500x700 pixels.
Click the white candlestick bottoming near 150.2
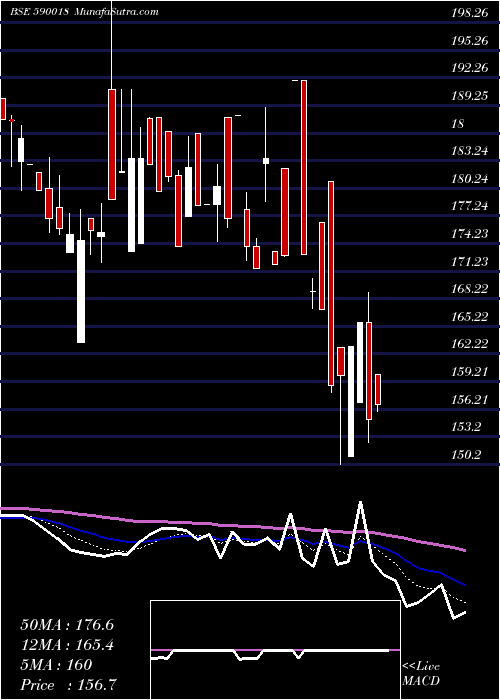pos(351,401)
